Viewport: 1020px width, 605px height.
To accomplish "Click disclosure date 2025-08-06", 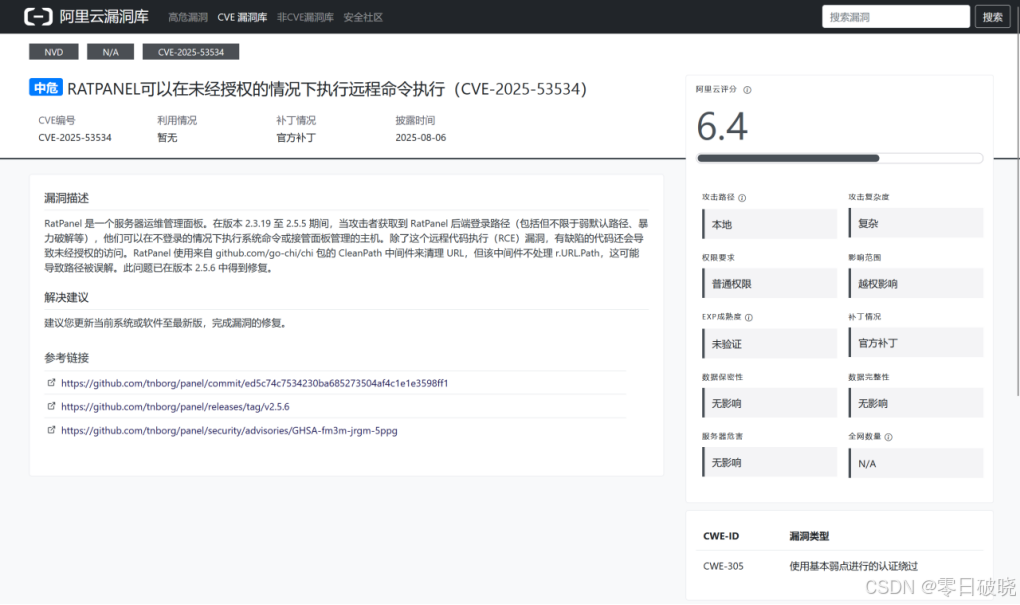I will coord(421,138).
